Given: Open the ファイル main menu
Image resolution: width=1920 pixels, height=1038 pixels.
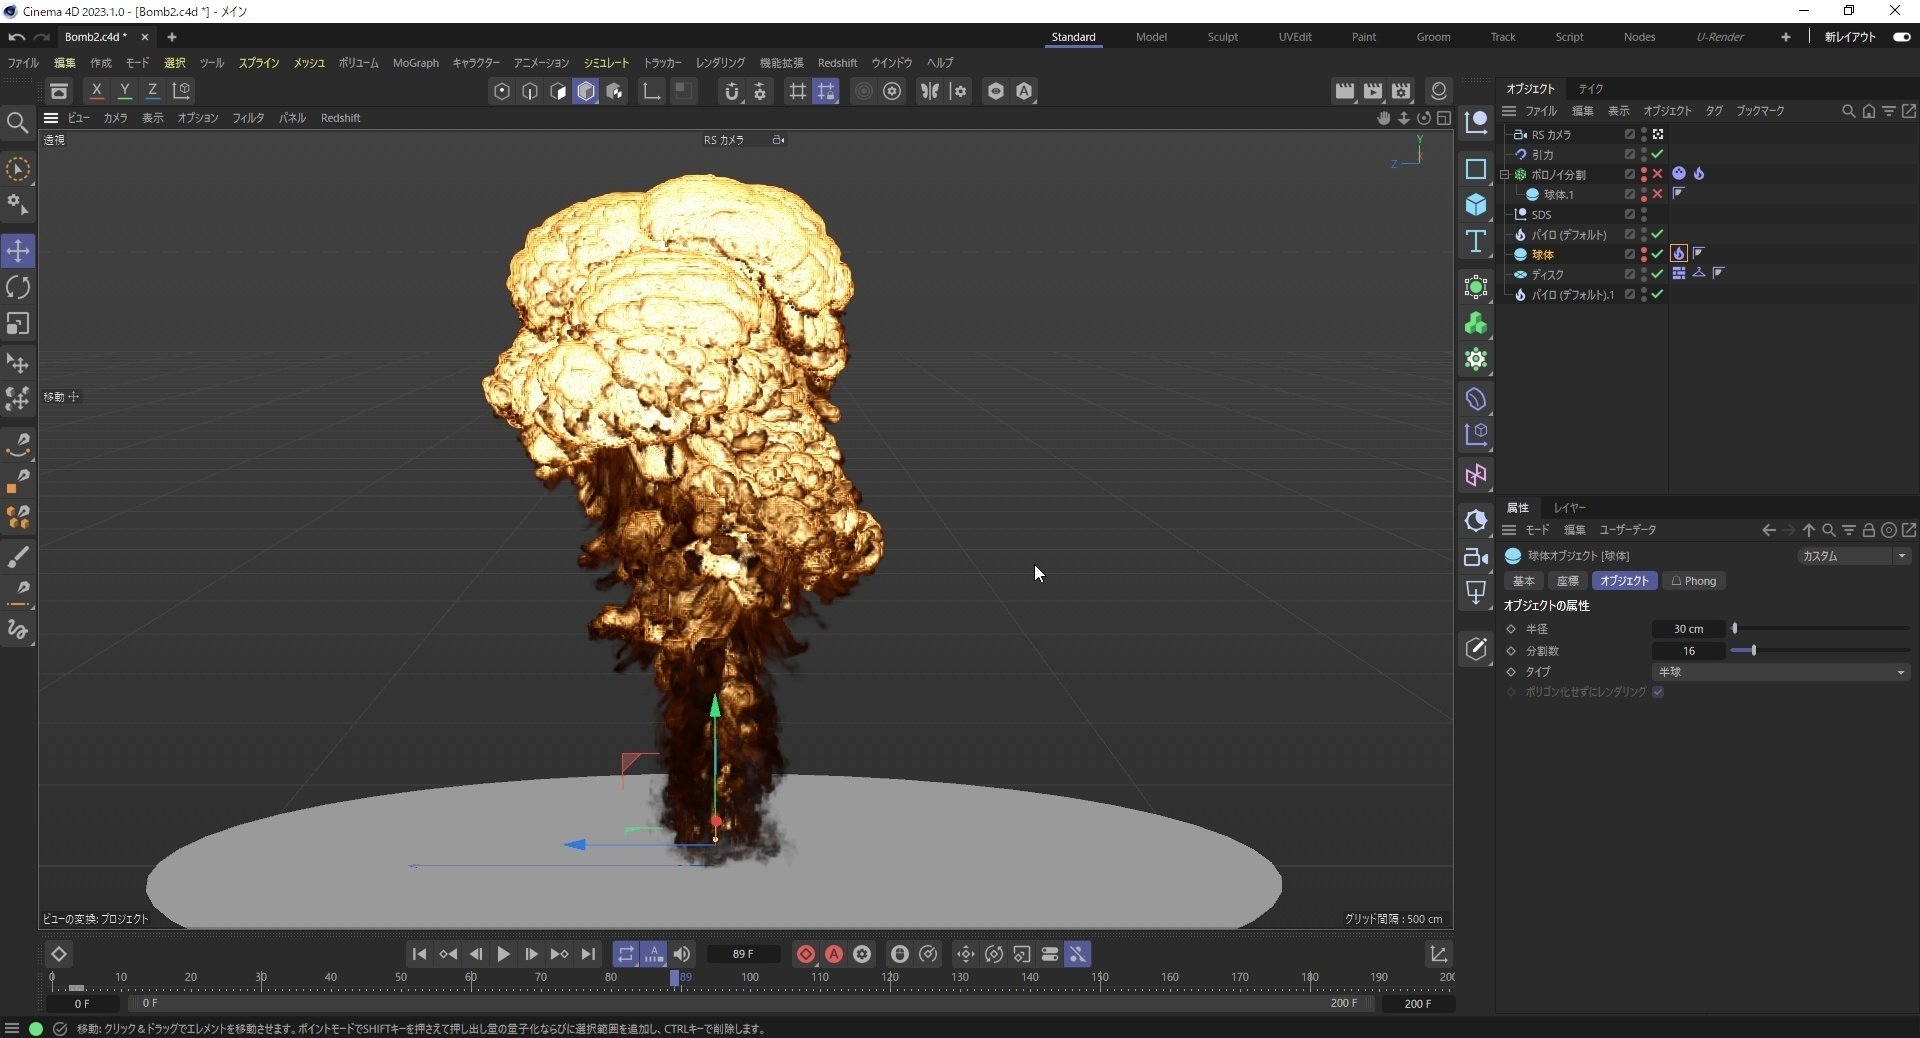Looking at the screenshot, I should click(x=23, y=63).
